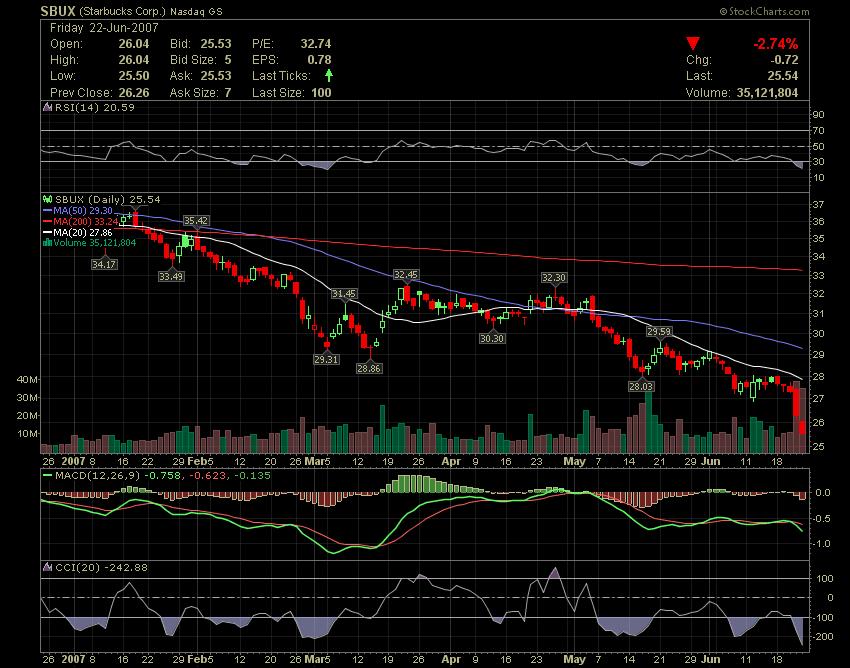Click the 10M volume axis label
The height and width of the screenshot is (668, 850).
27,434
